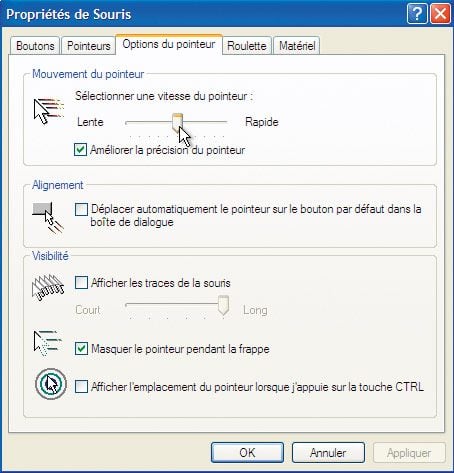Click the OK button
This screenshot has width=454, height=473.
247,453
